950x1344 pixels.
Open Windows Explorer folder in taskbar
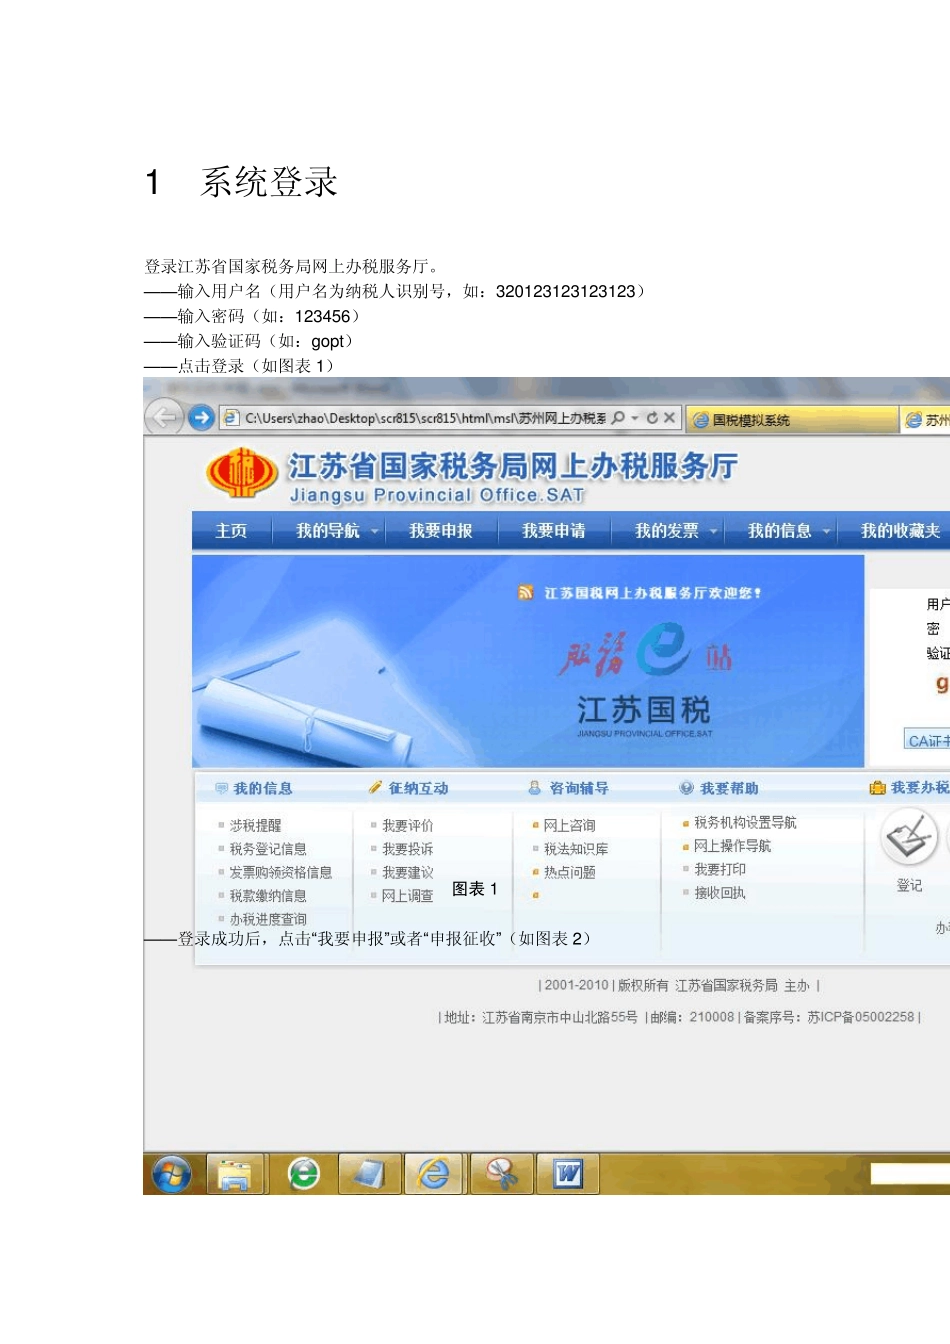pos(235,1174)
